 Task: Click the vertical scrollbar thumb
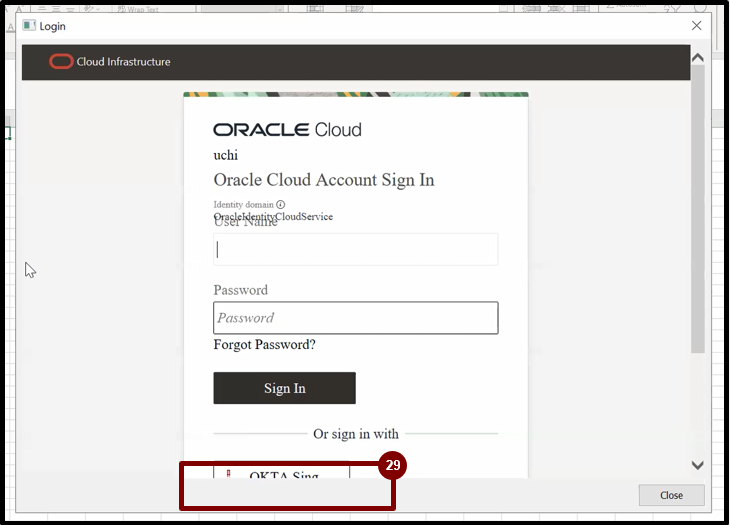pyautogui.click(x=697, y=210)
